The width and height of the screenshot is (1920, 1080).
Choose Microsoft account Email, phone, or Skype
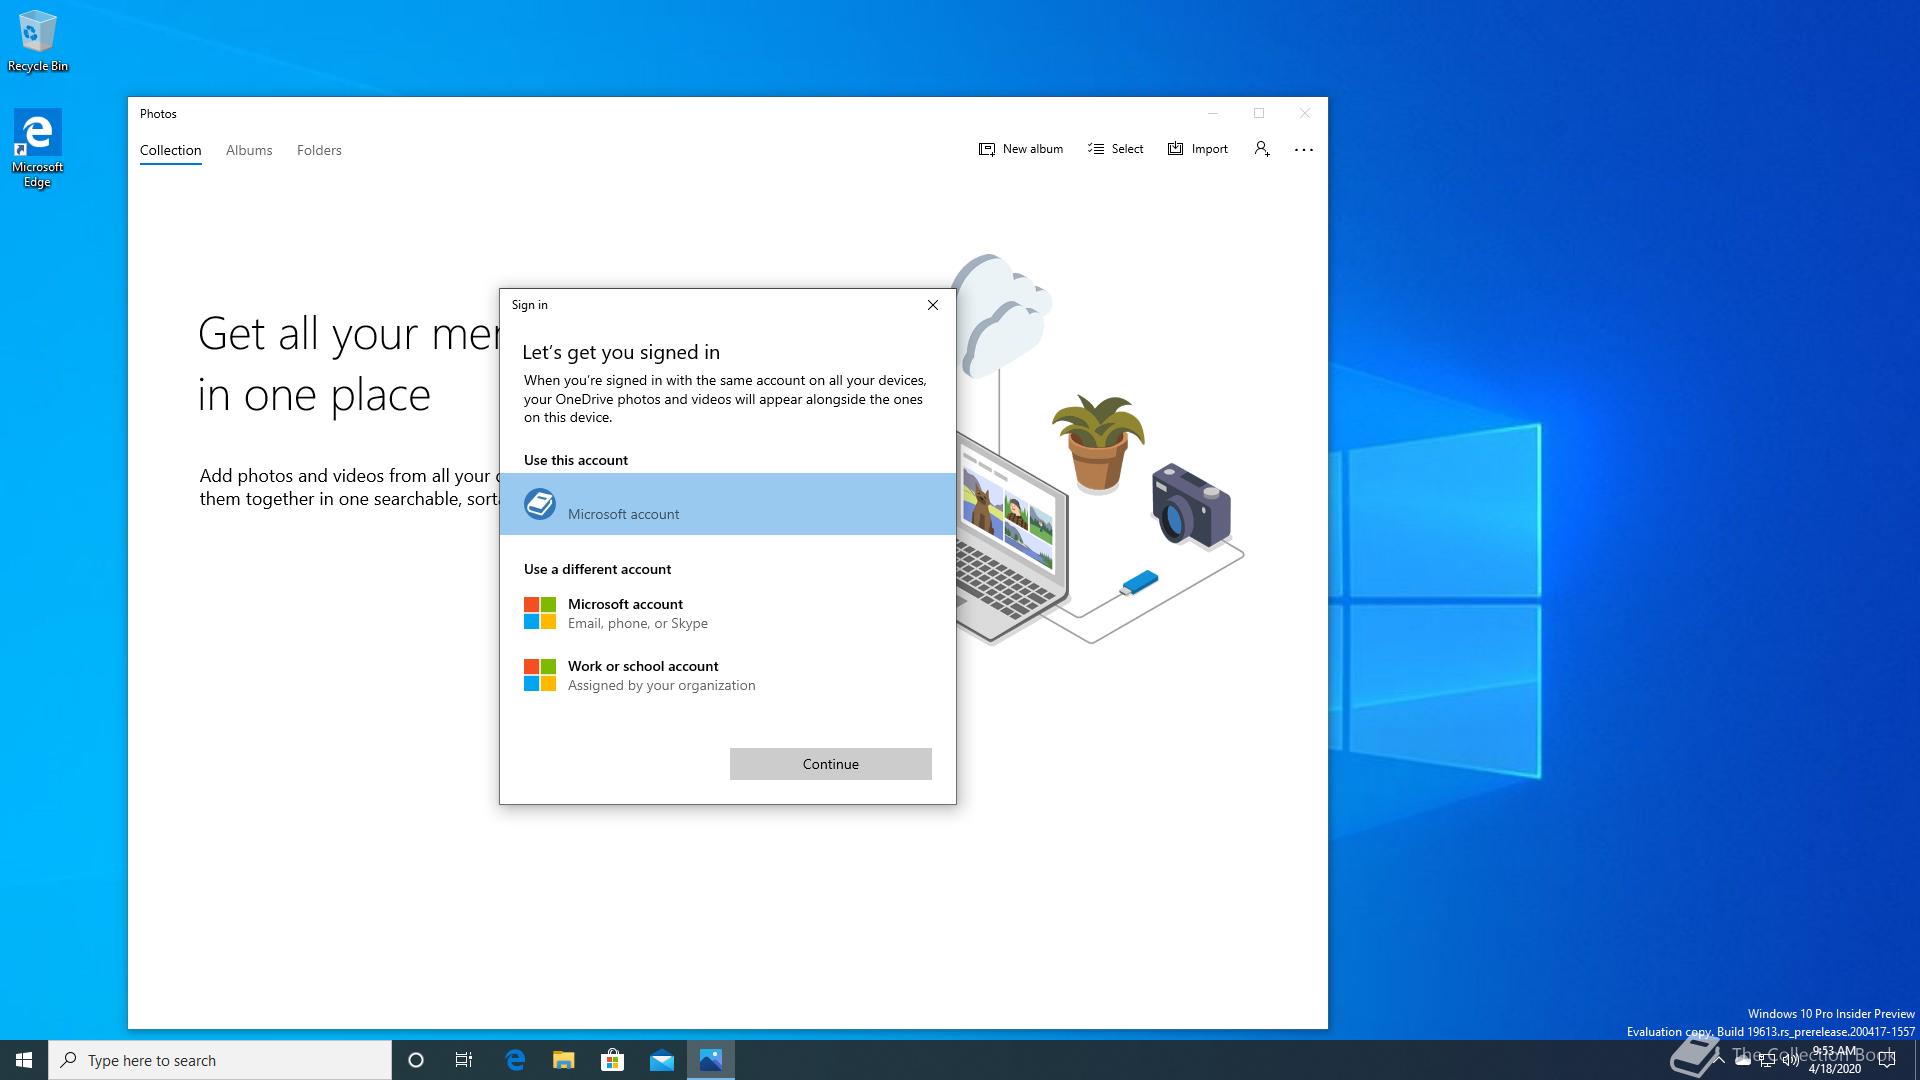click(728, 613)
